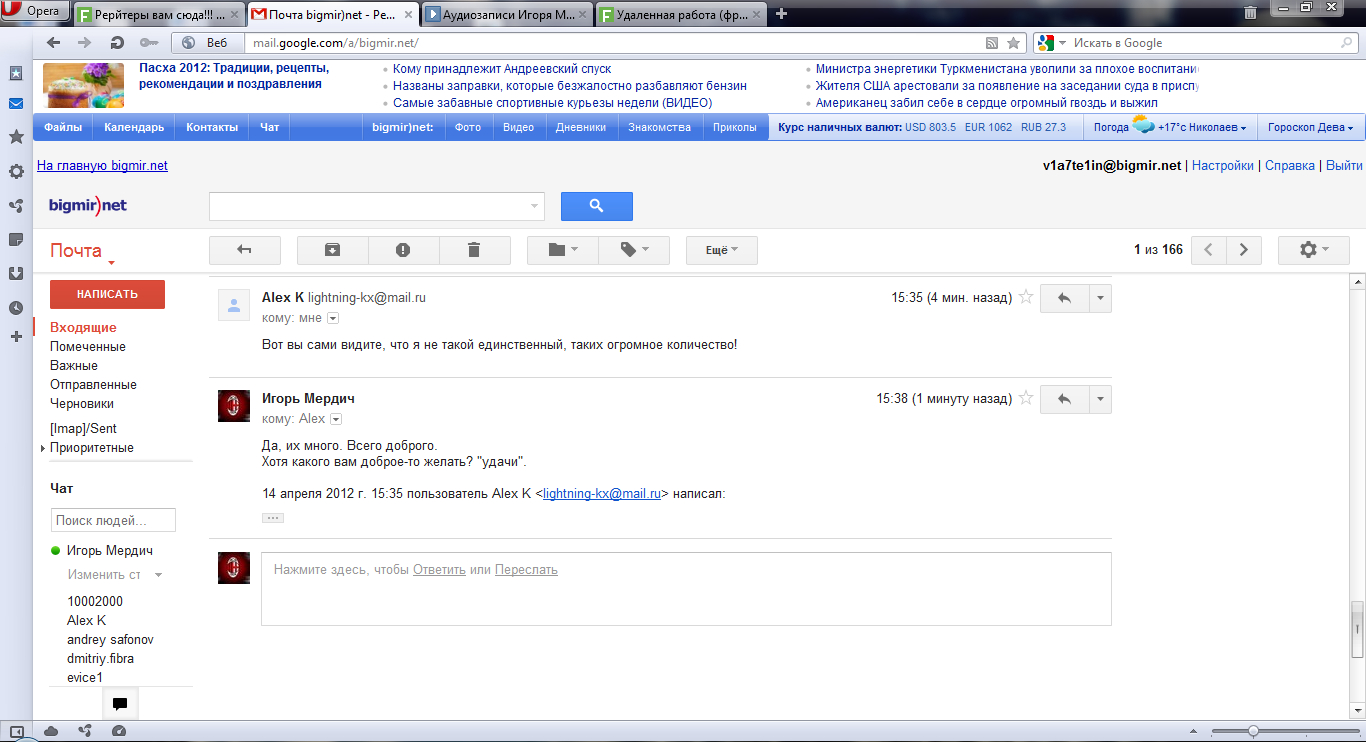The width and height of the screenshot is (1366, 742).
Task: Delete the conversation with the trash icon
Action: (475, 250)
